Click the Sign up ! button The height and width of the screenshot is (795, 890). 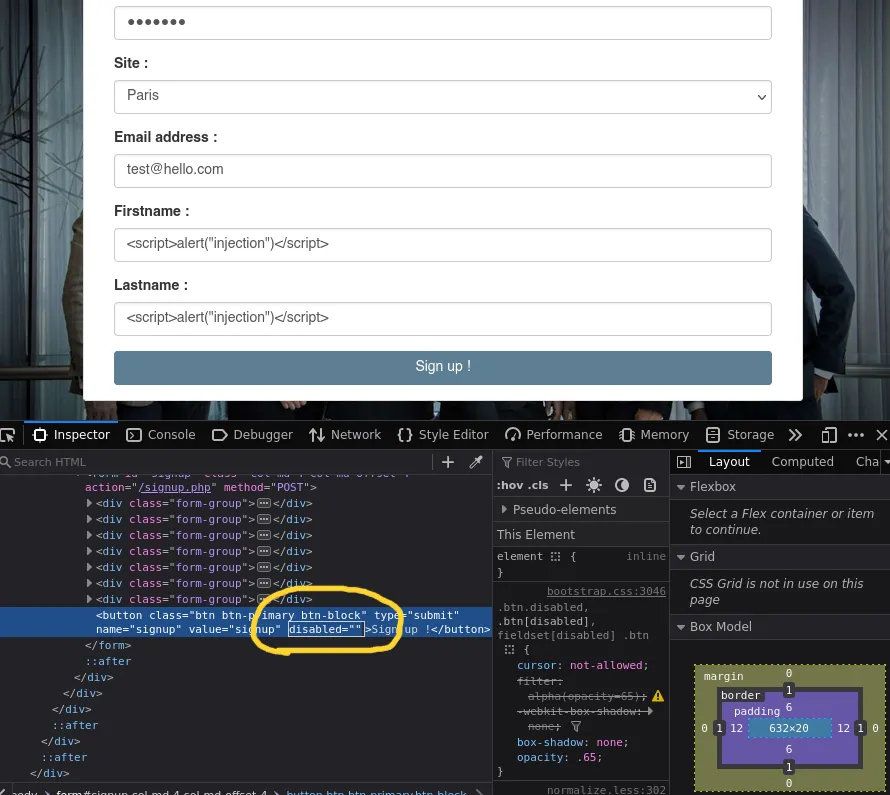[442, 367]
